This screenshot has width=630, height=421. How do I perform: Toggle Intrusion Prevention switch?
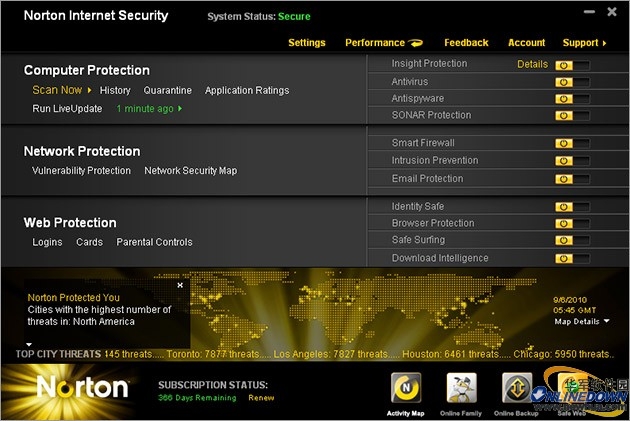(572, 161)
